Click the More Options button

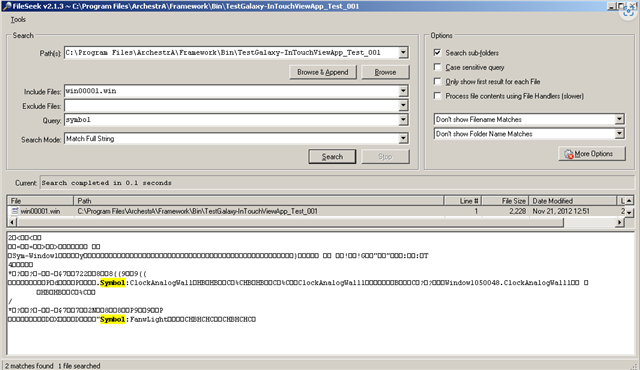[x=591, y=154]
